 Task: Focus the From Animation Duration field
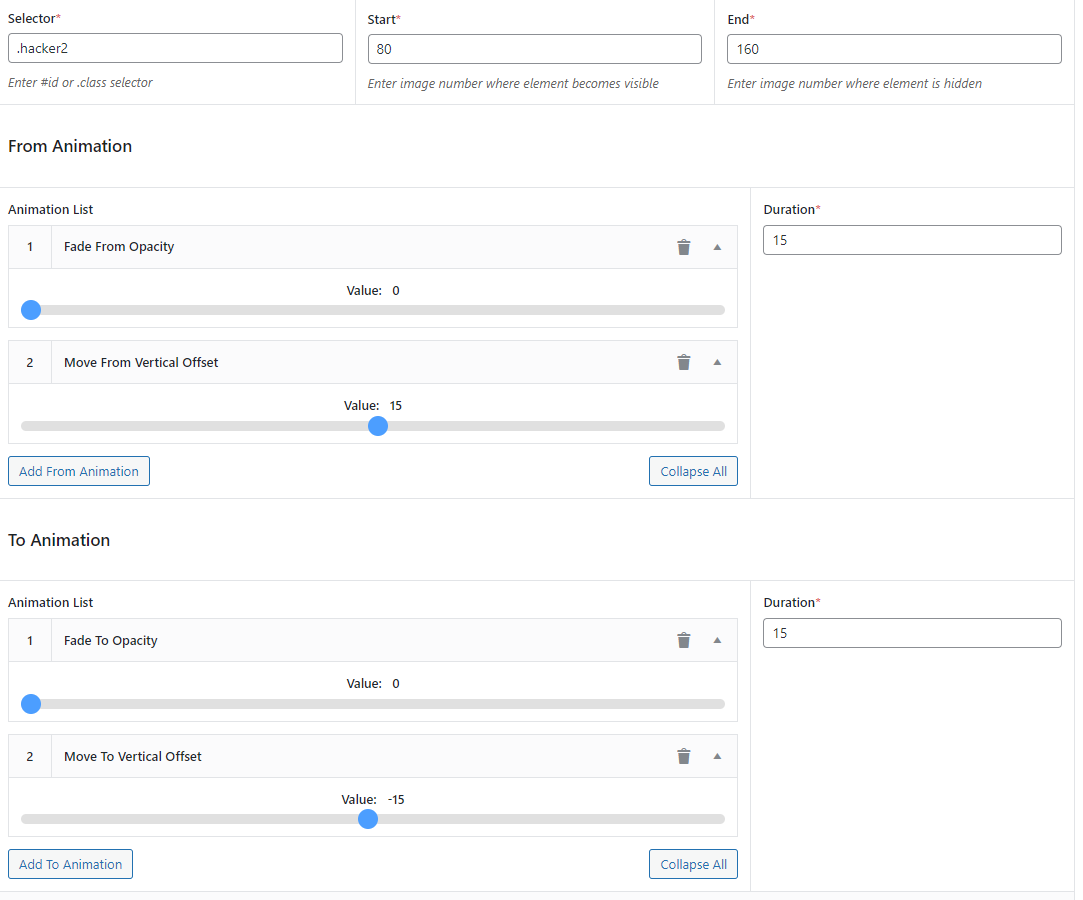912,240
